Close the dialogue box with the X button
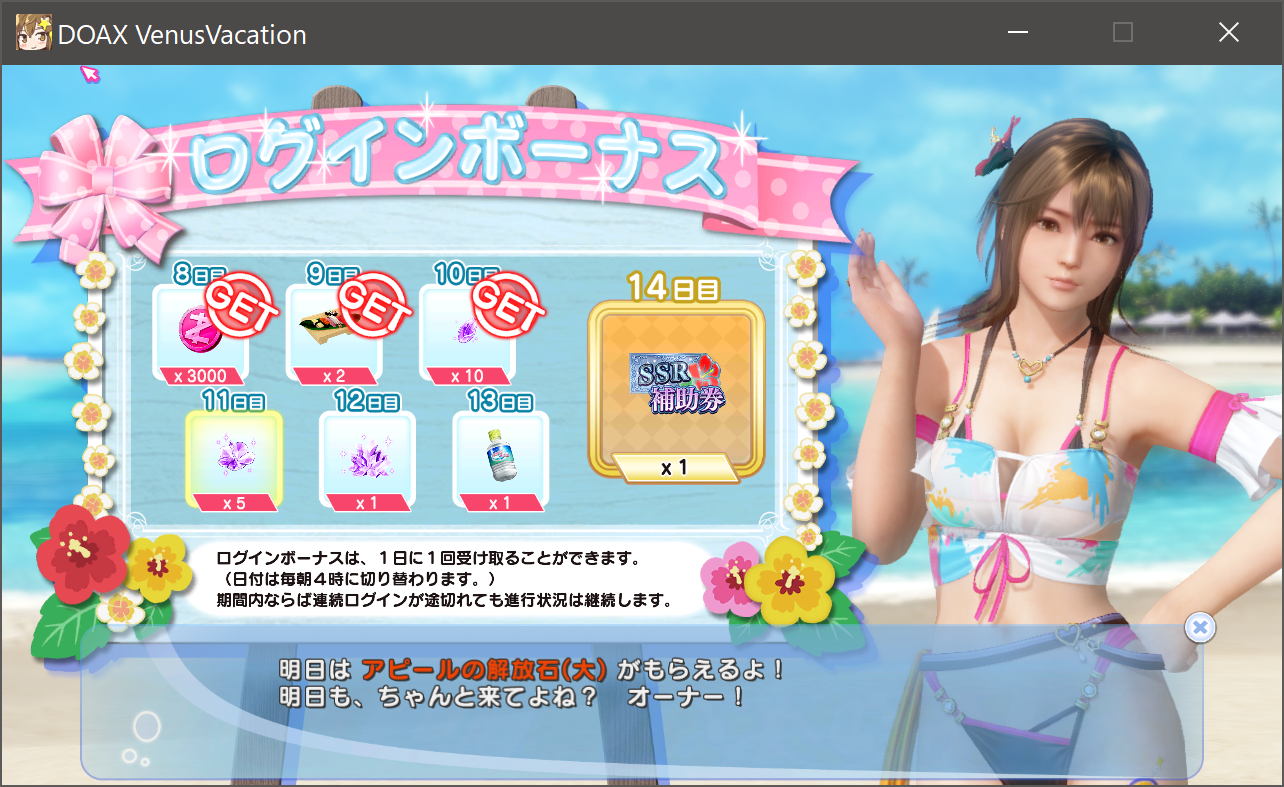The width and height of the screenshot is (1284, 787). tap(1200, 627)
